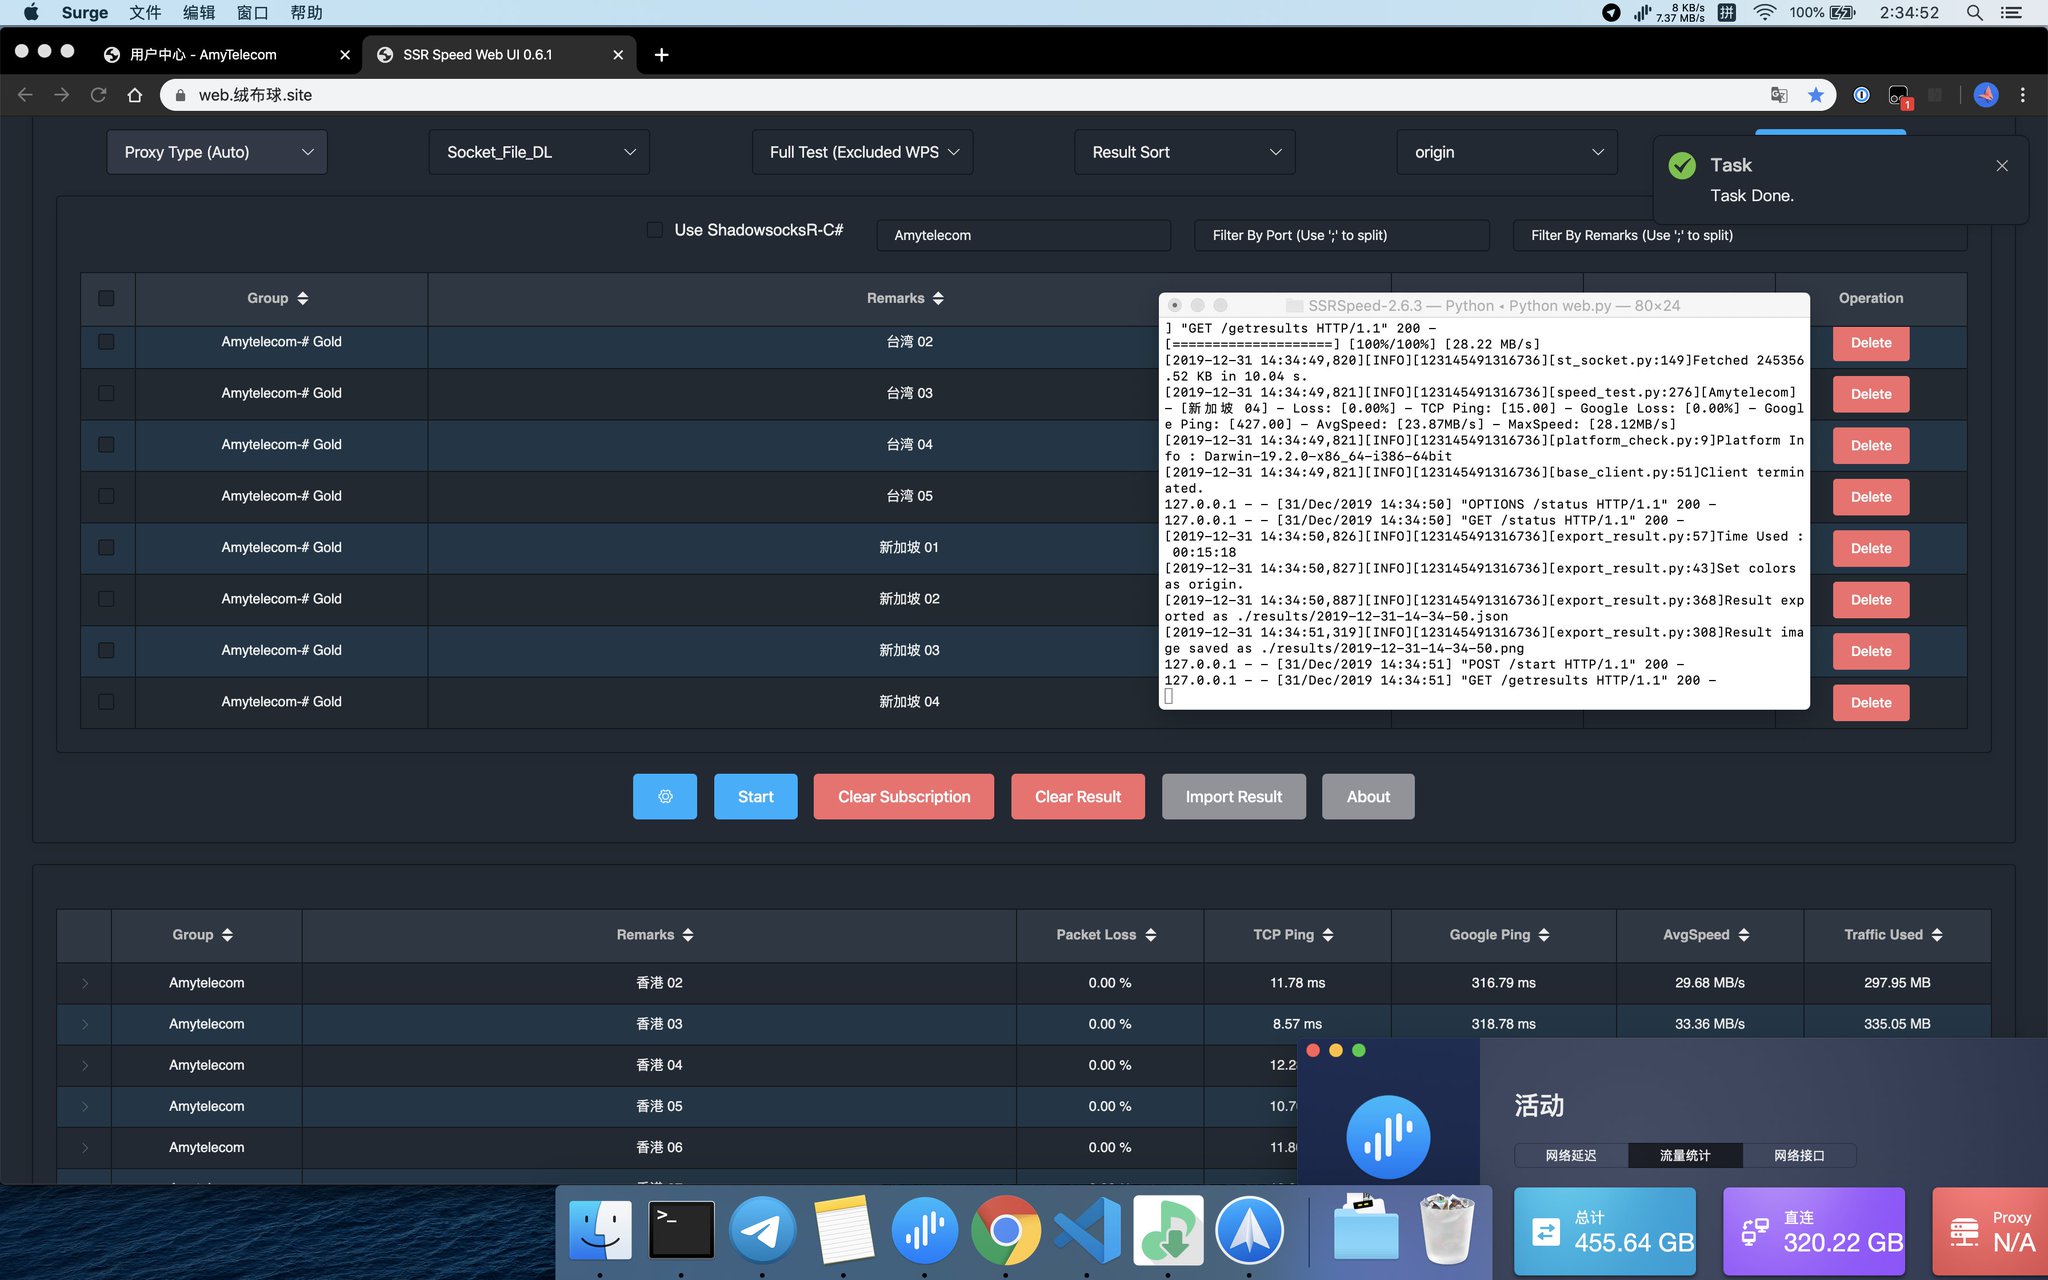Image resolution: width=2048 pixels, height=1280 pixels.
Task: Click Filter By Port input field
Action: [x=1341, y=235]
